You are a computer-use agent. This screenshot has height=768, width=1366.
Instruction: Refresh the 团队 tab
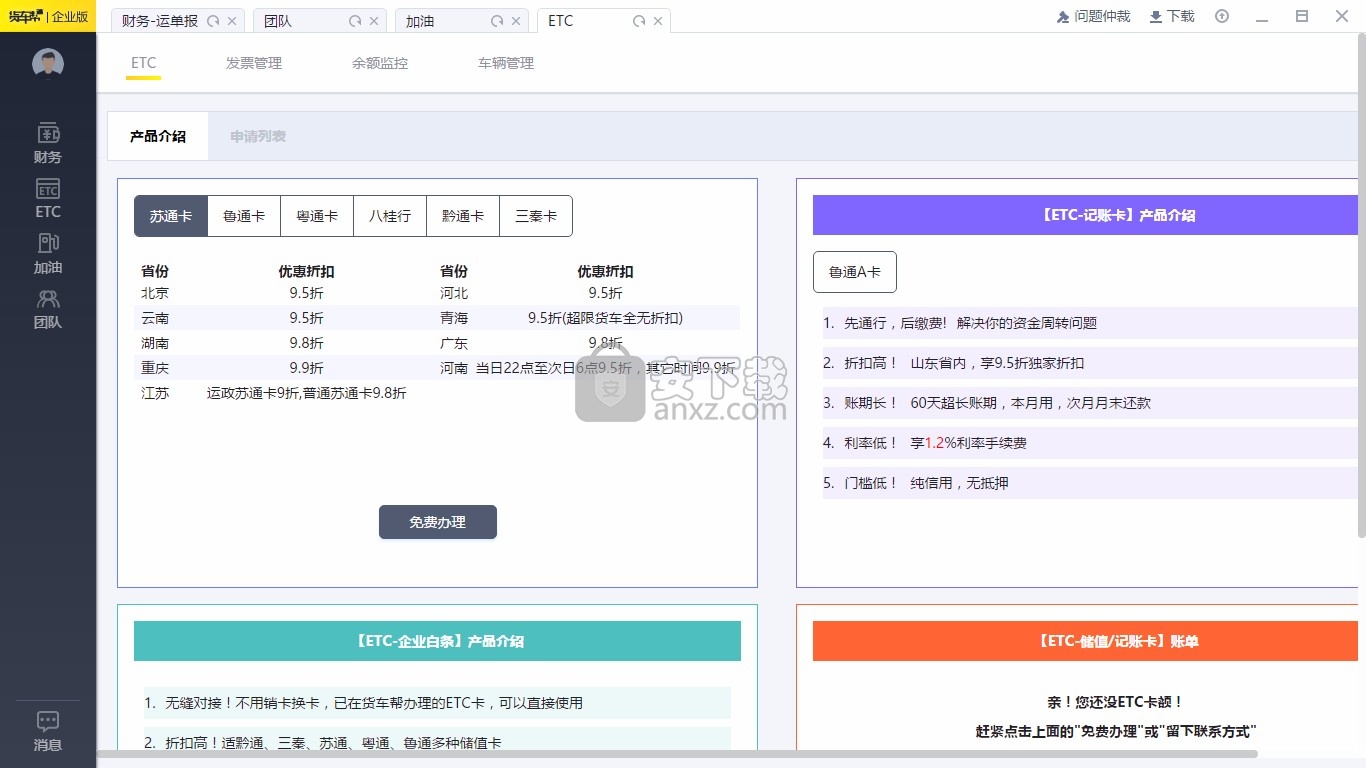point(355,21)
